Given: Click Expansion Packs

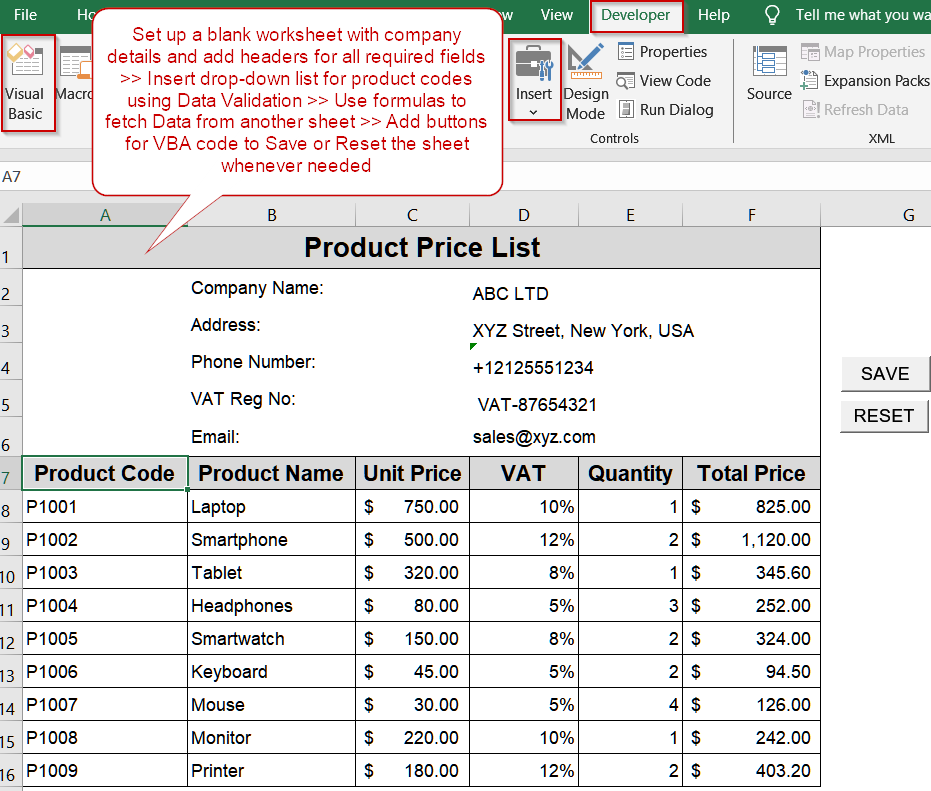Looking at the screenshot, I should 865,81.
